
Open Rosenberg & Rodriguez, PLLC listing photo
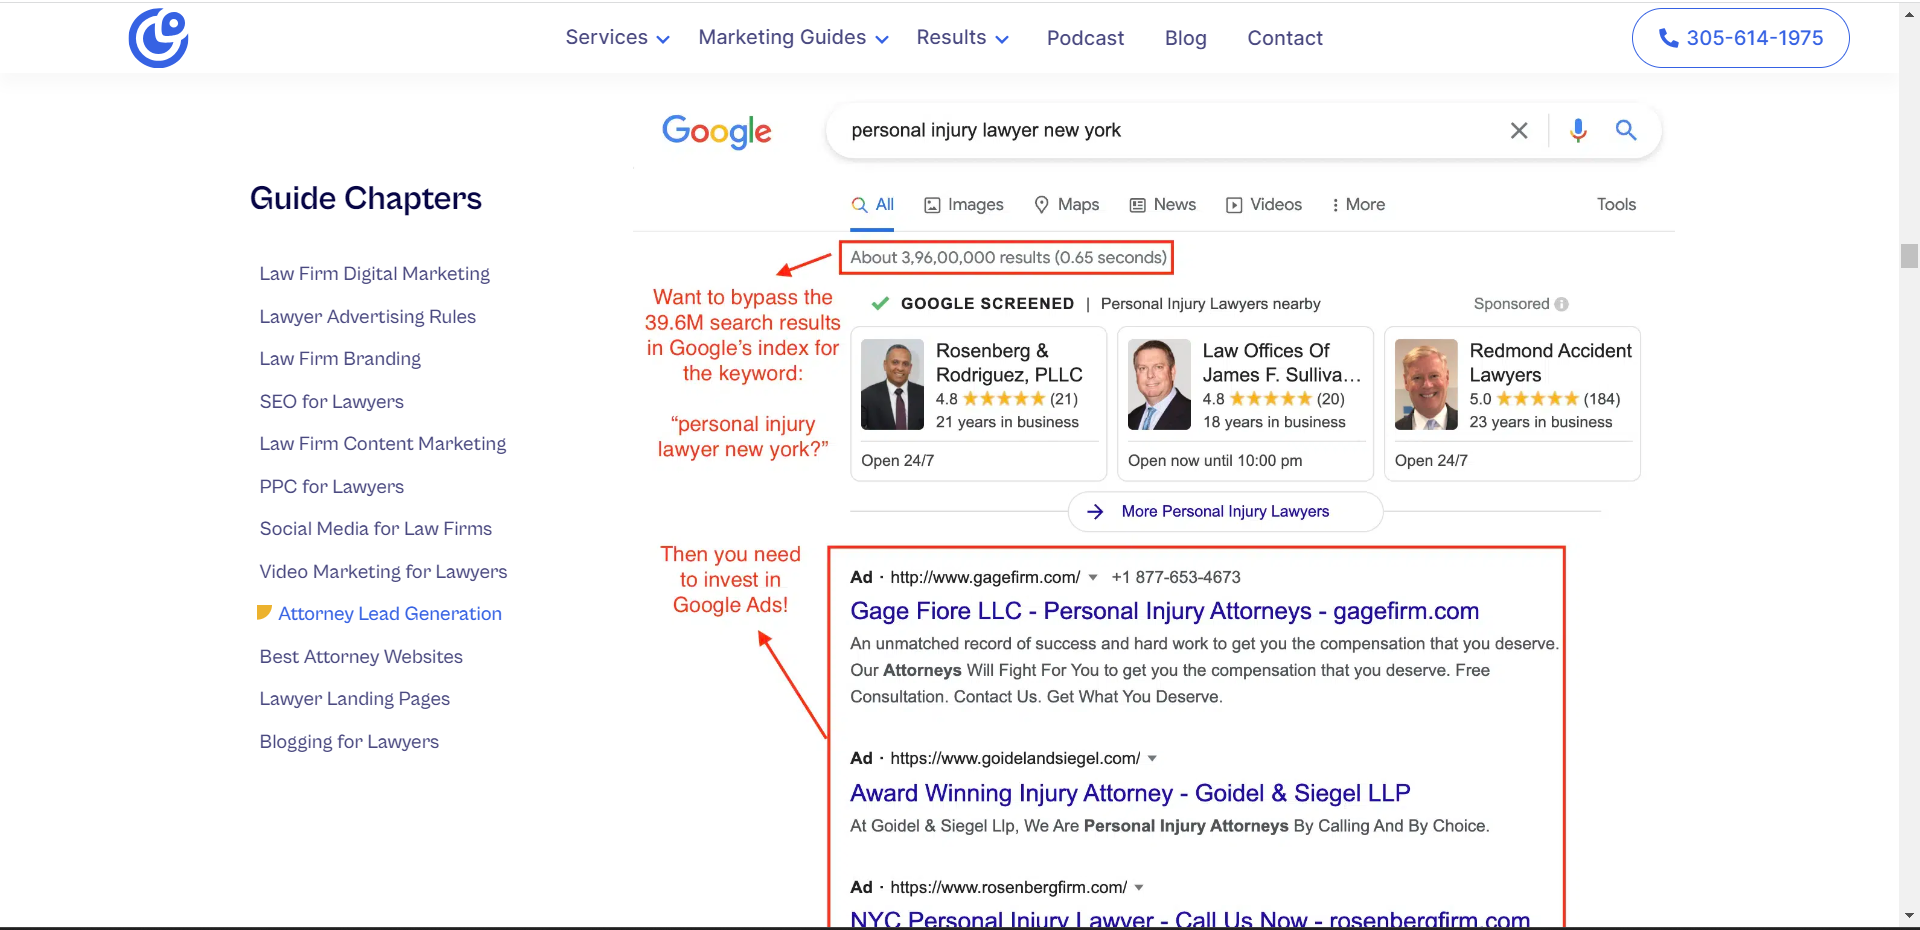(x=892, y=385)
